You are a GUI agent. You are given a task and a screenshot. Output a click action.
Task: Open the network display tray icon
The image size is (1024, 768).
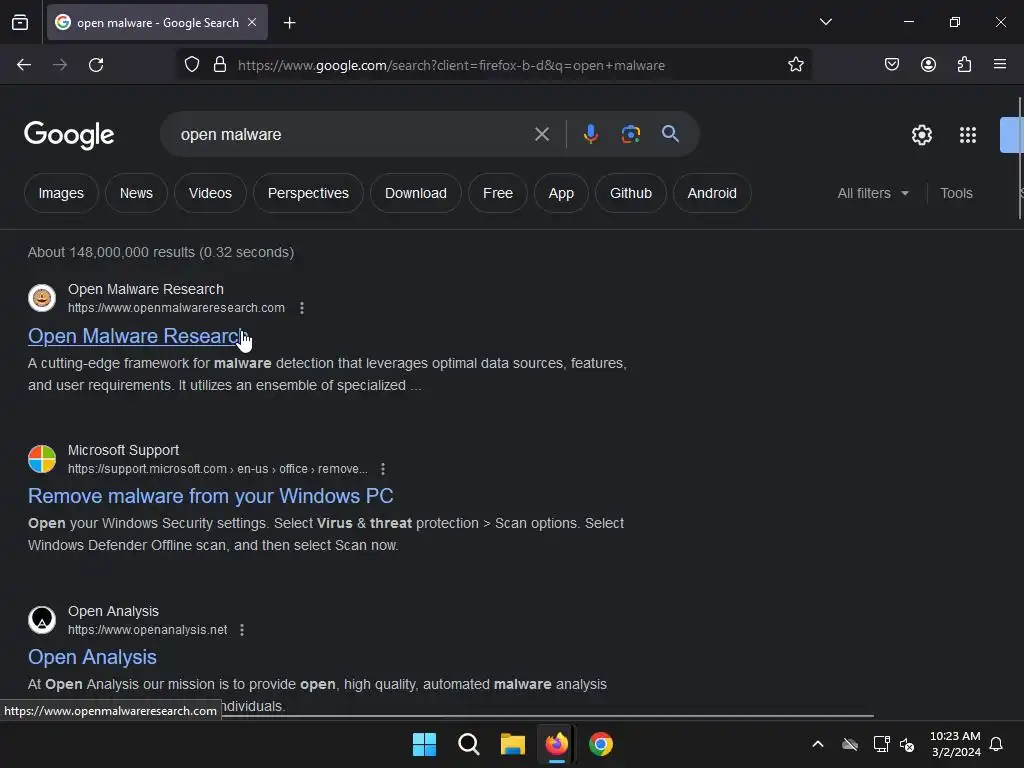881,744
